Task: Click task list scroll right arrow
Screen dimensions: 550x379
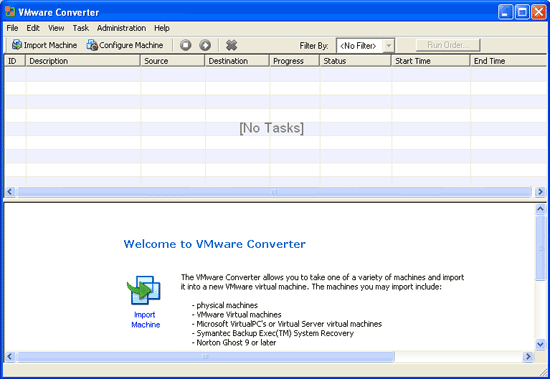Action: (x=540, y=192)
